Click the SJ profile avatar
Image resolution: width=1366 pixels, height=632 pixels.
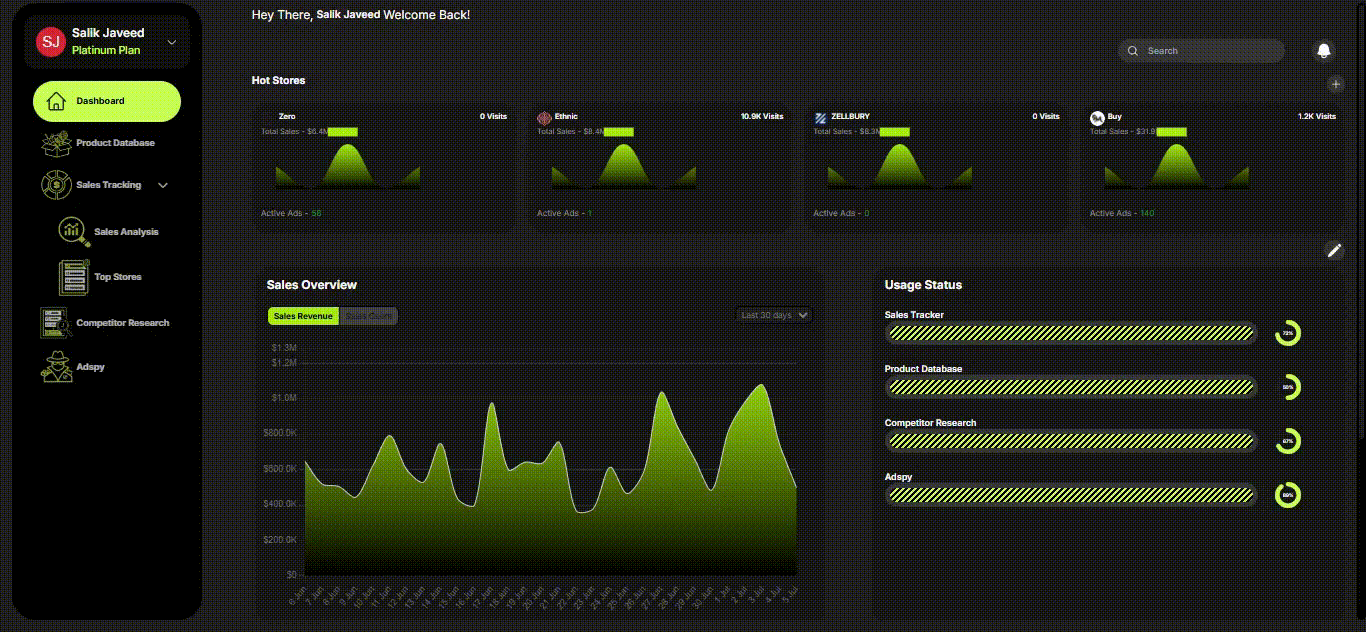point(50,42)
